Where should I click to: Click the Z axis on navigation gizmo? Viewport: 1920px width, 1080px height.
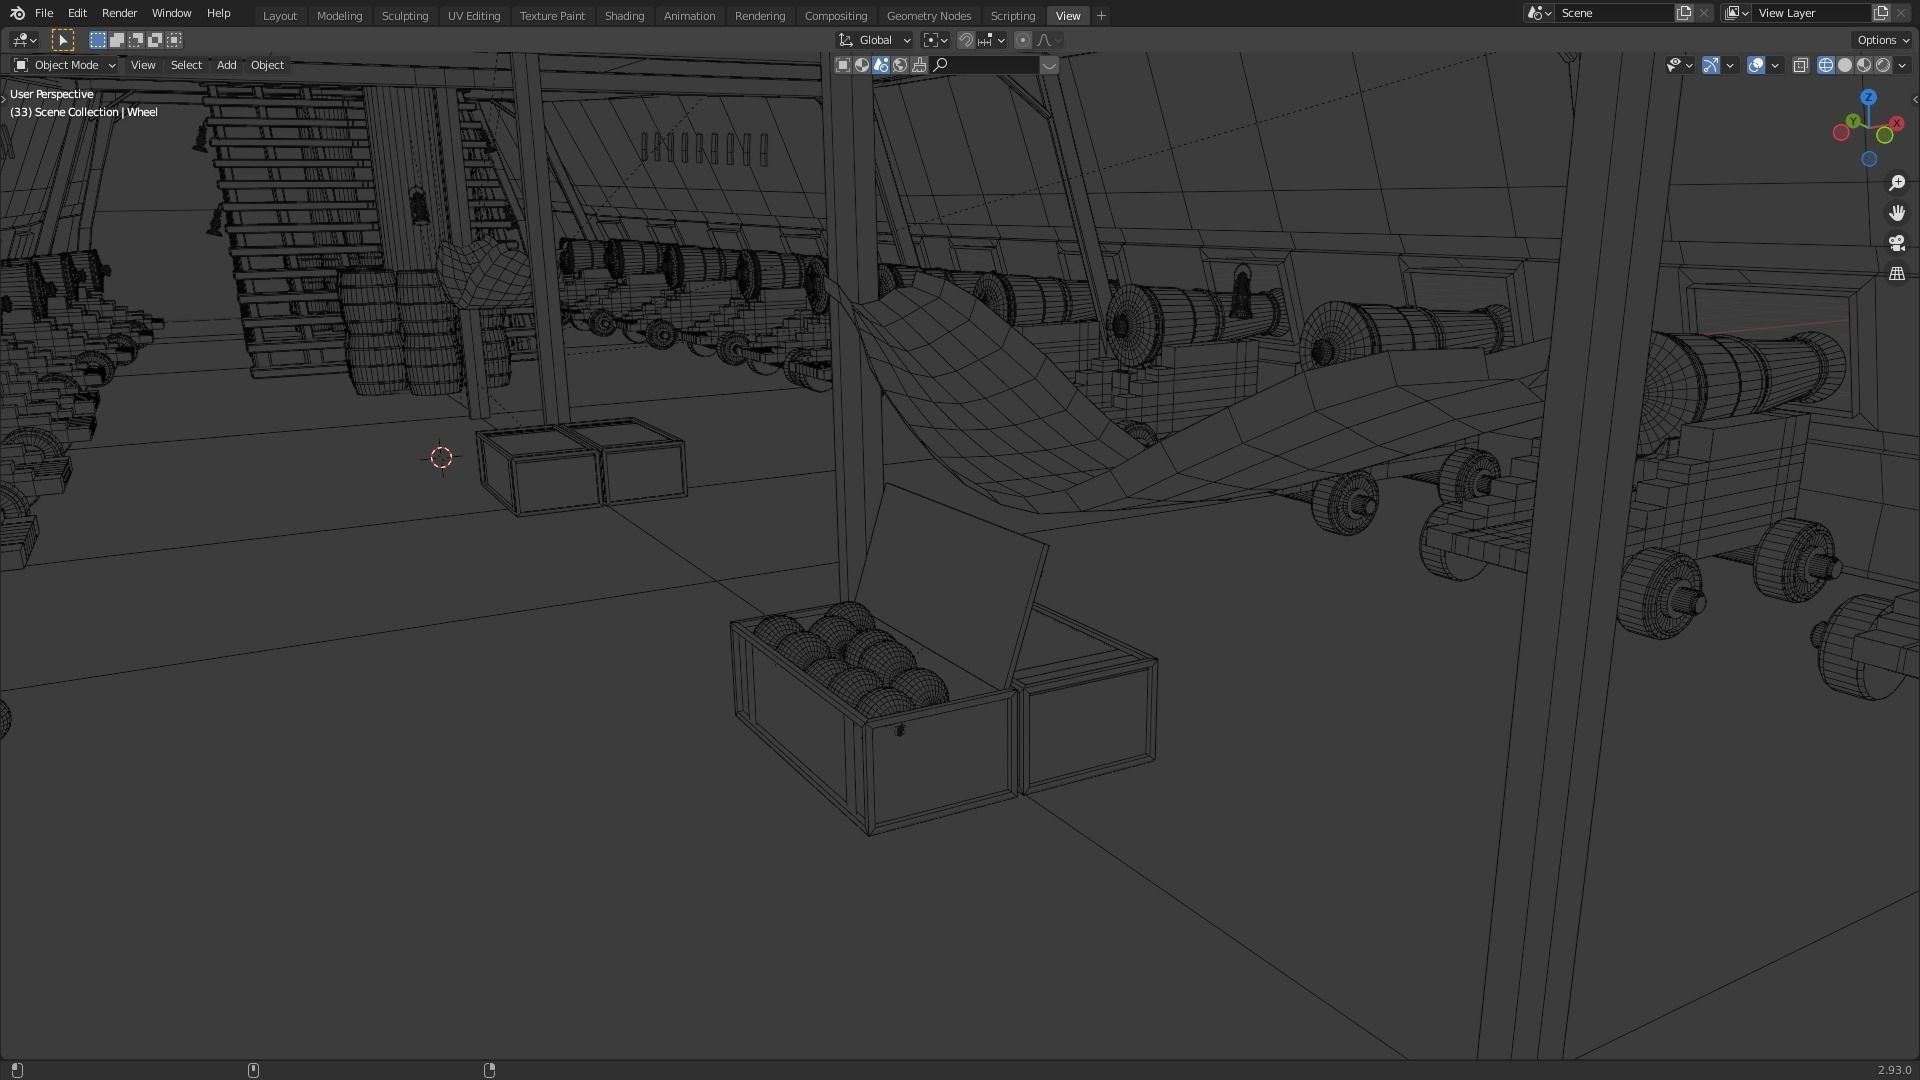point(1868,97)
